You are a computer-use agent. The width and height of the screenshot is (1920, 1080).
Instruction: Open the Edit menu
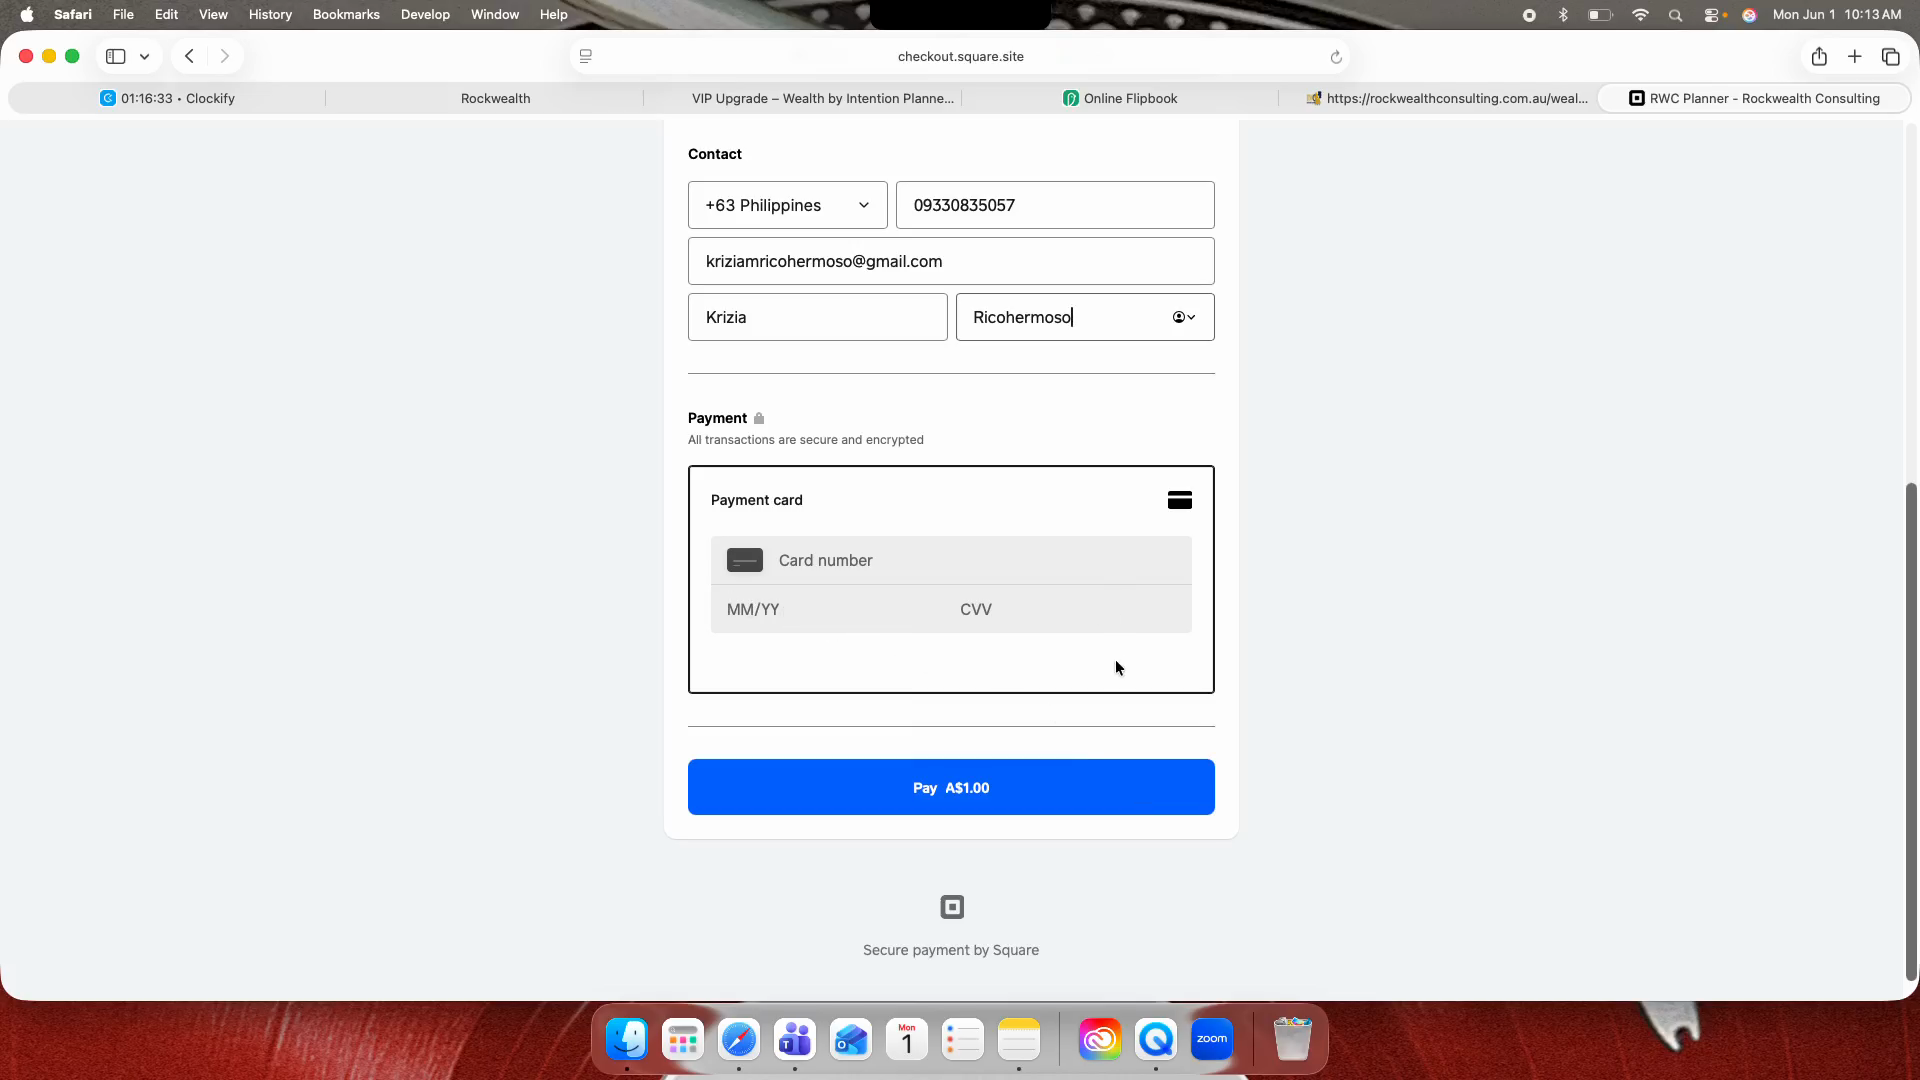pos(166,14)
